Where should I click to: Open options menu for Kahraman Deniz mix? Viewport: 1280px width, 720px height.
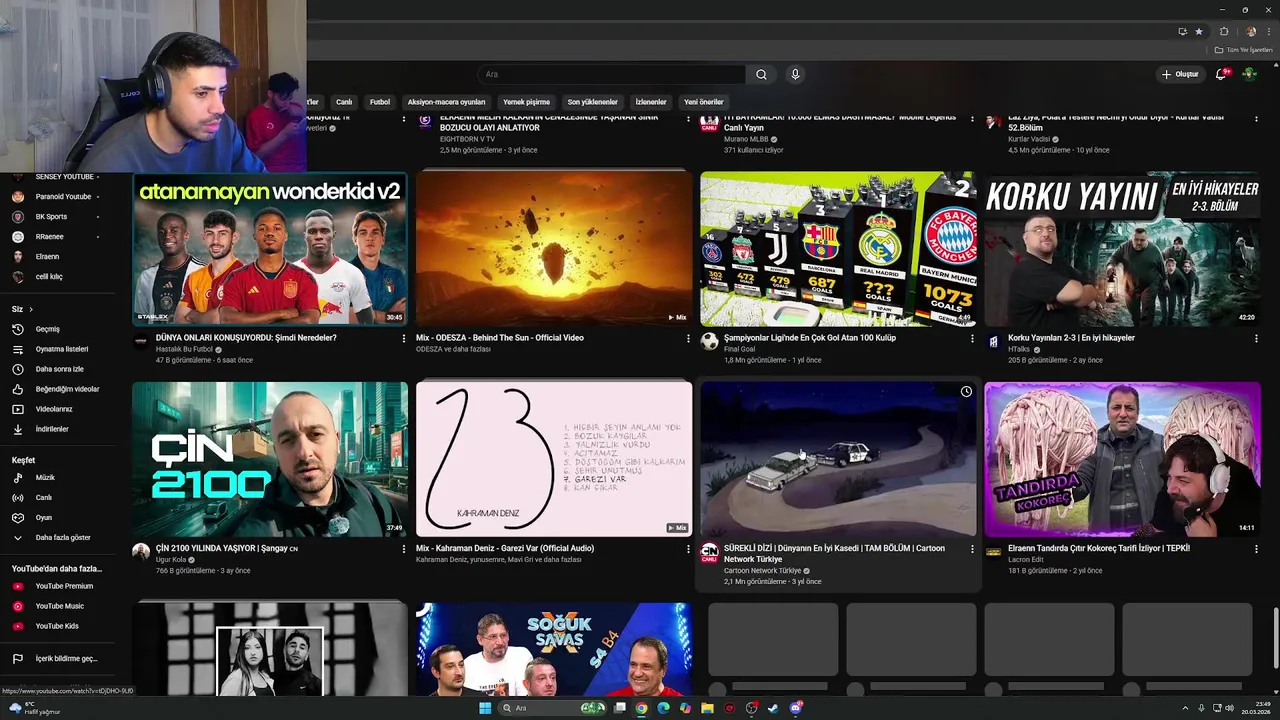click(688, 549)
